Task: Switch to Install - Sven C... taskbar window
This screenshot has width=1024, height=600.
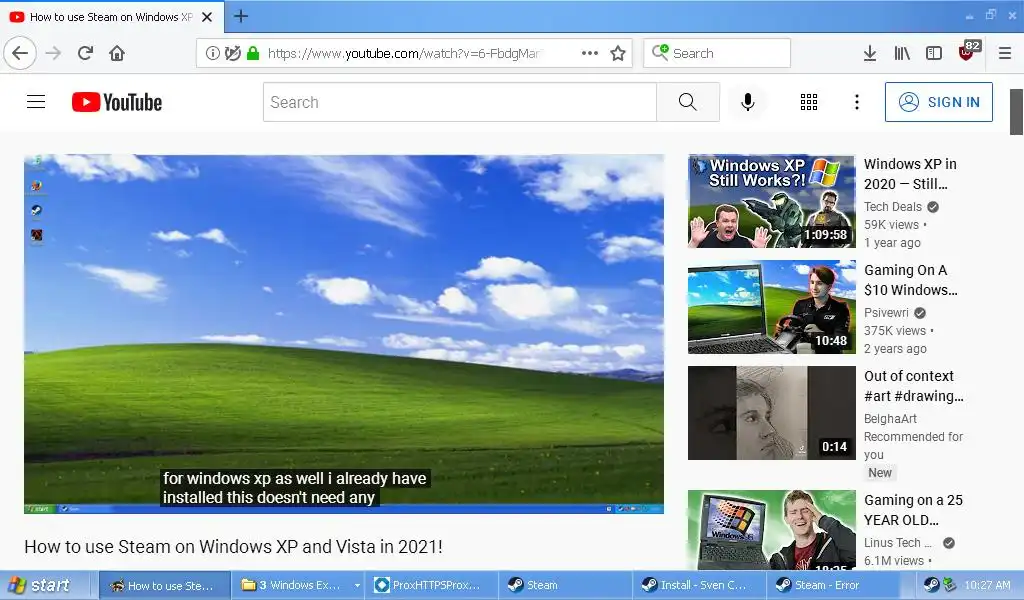Action: [x=699, y=585]
